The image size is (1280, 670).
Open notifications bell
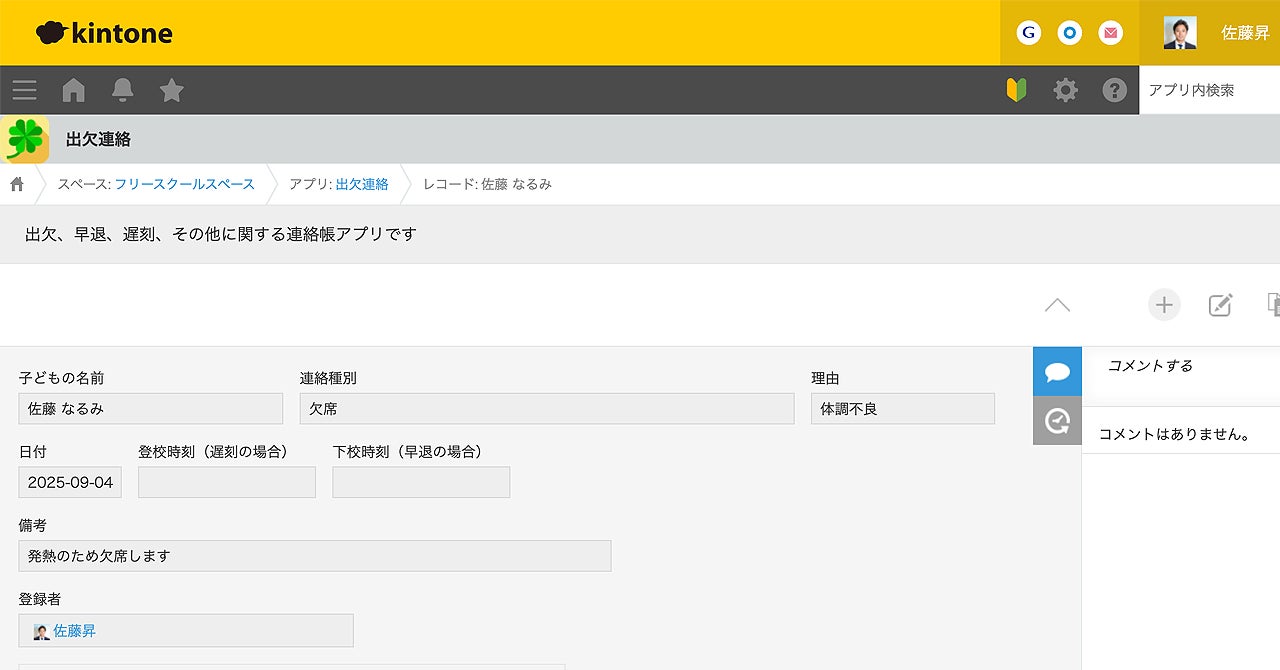123,90
